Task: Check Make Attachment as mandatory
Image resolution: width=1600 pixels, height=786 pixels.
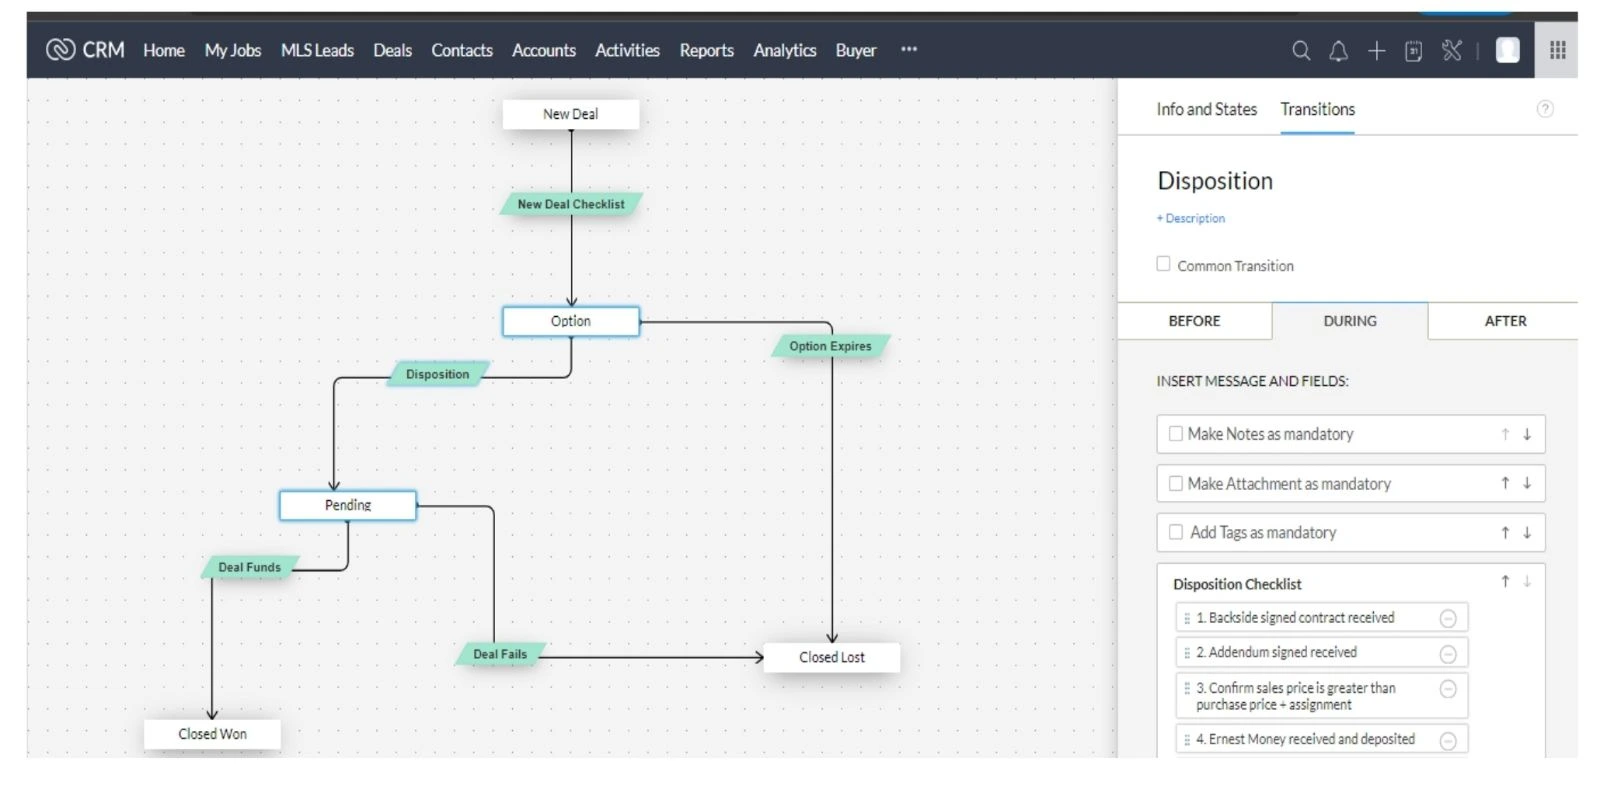Action: pos(1176,484)
